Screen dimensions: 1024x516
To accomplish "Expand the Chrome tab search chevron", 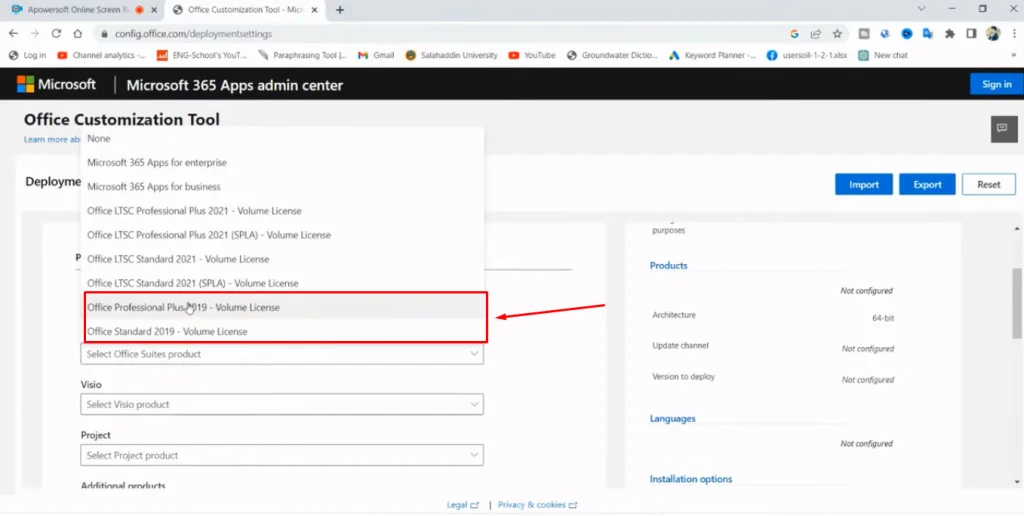I will 921,9.
